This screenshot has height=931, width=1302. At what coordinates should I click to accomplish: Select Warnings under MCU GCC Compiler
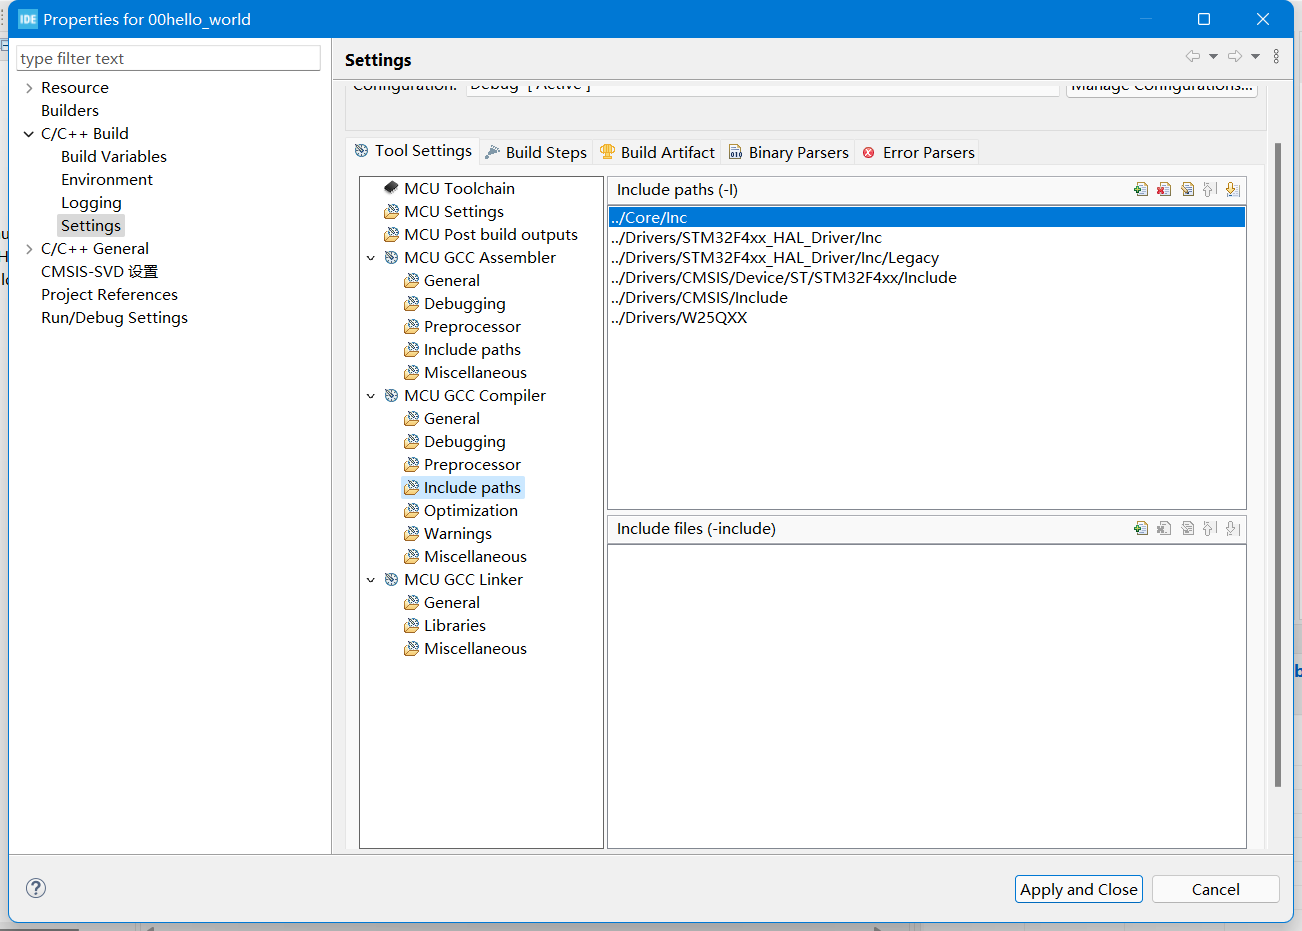click(x=457, y=533)
